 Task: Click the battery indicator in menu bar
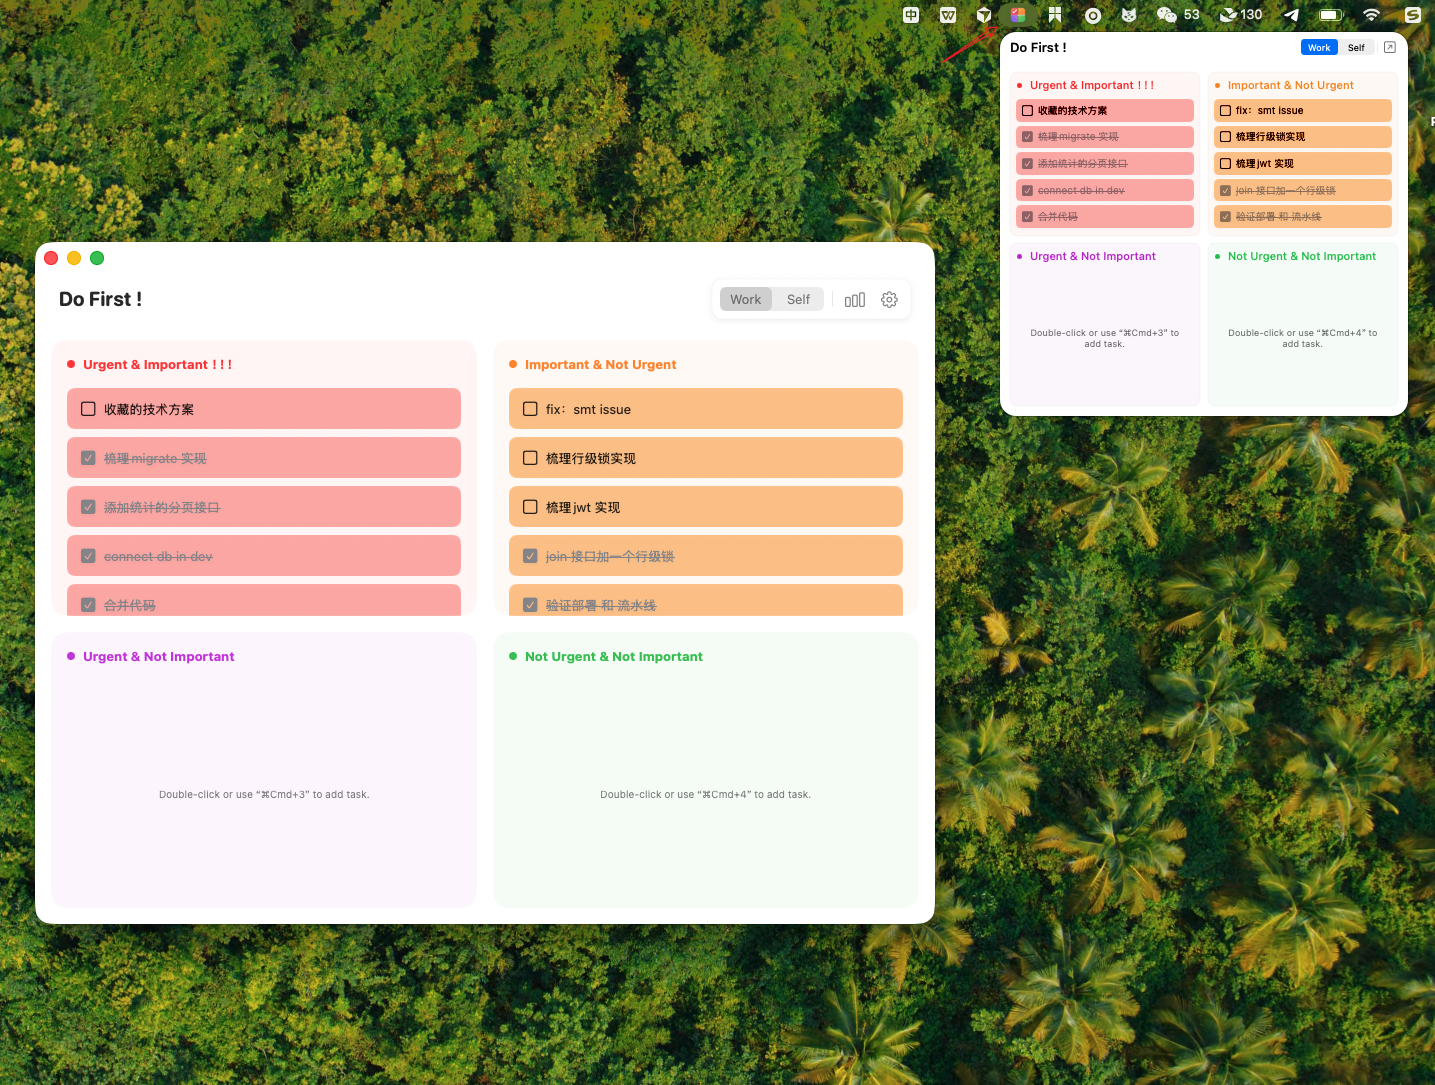1330,15
